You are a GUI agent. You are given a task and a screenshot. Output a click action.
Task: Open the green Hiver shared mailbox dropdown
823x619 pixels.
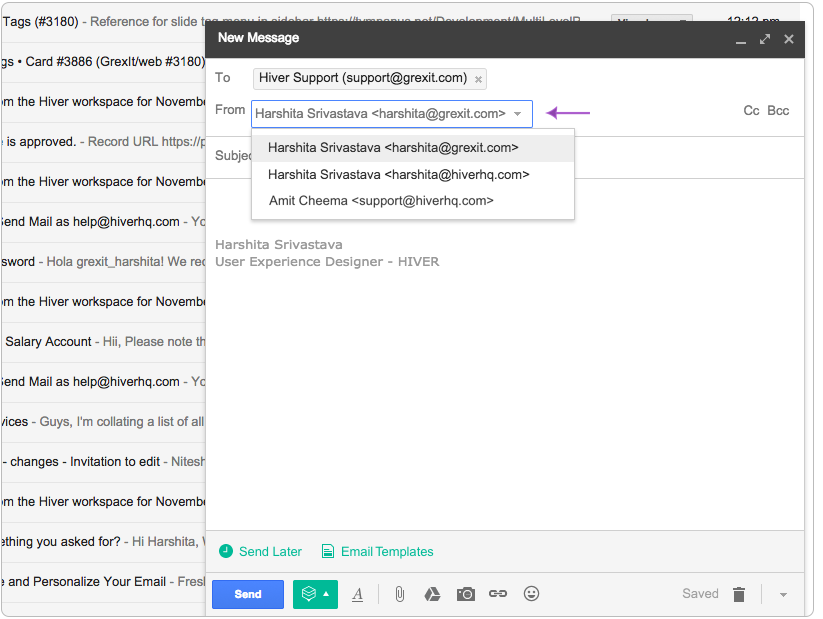315,594
